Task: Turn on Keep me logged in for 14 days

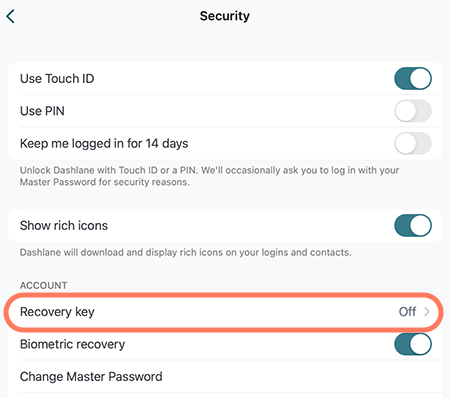Action: pos(413,143)
